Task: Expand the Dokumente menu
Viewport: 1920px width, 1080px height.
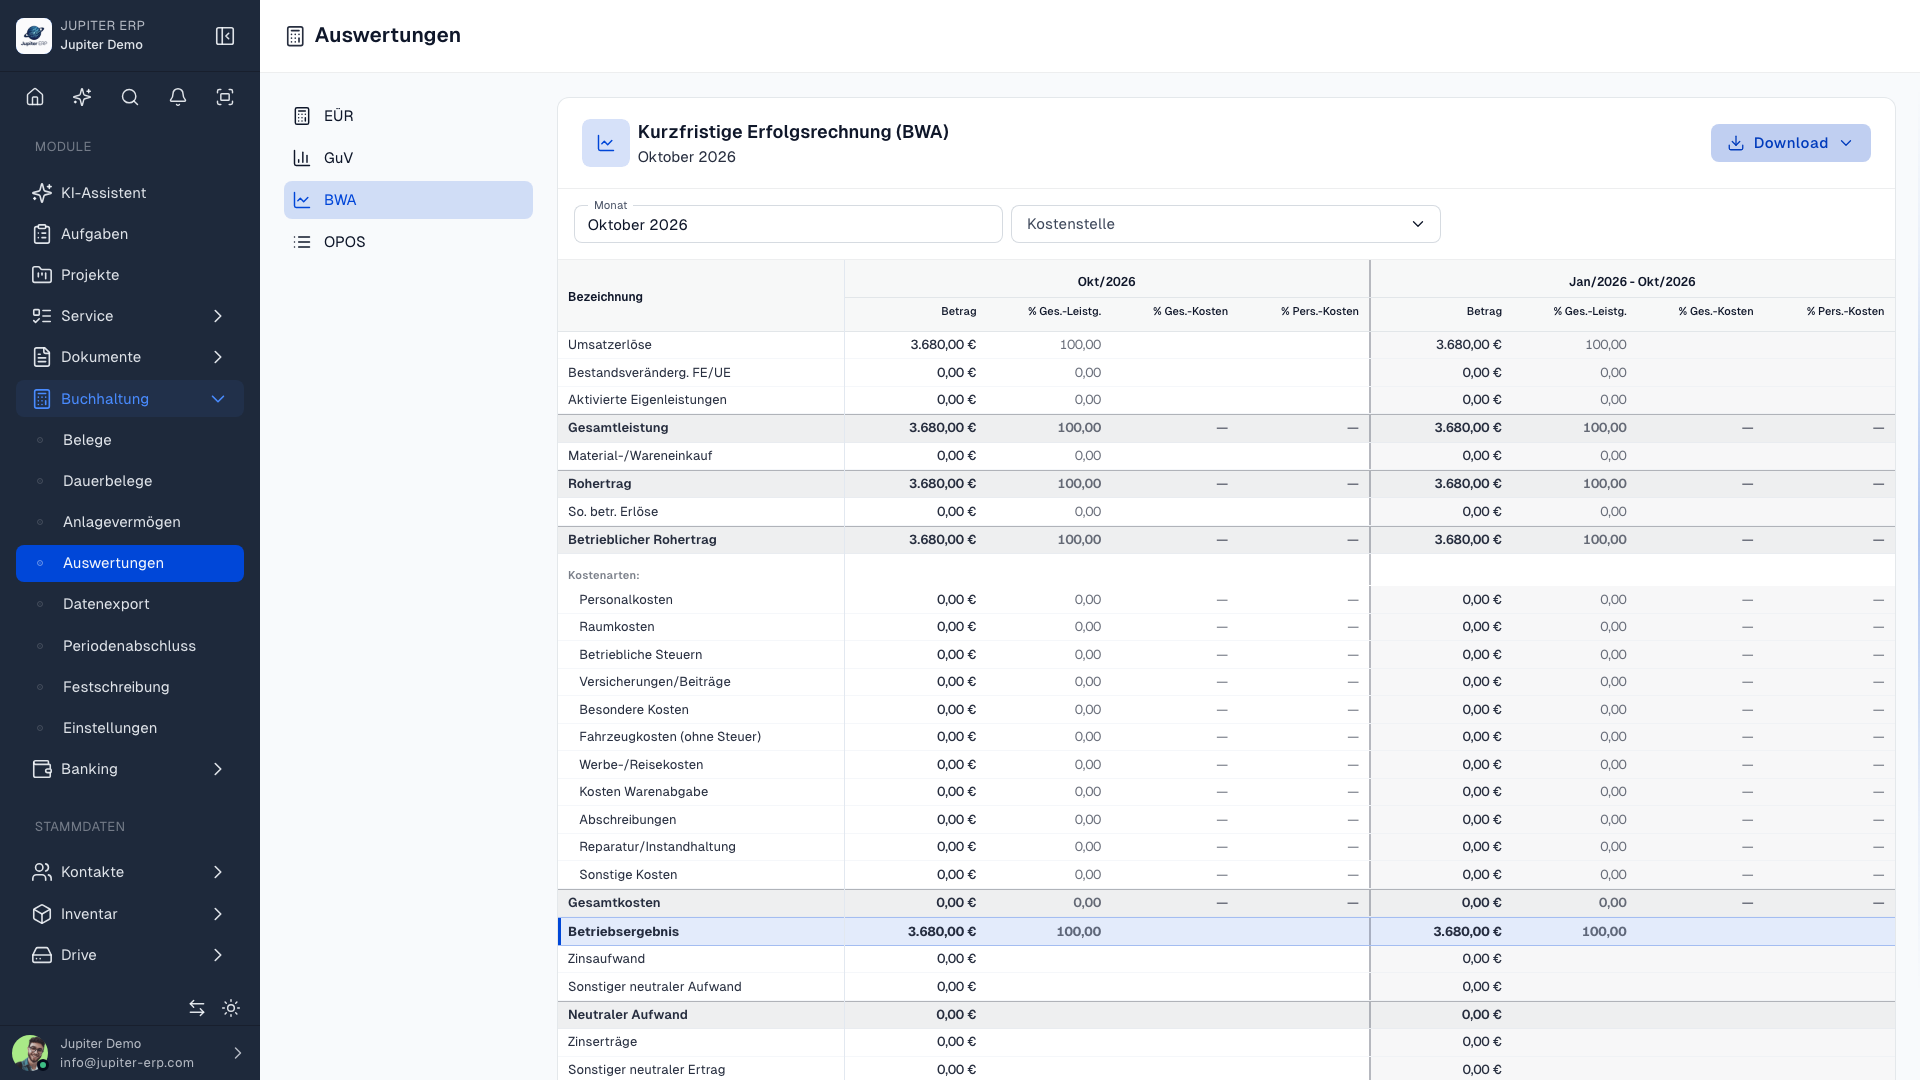Action: click(130, 357)
